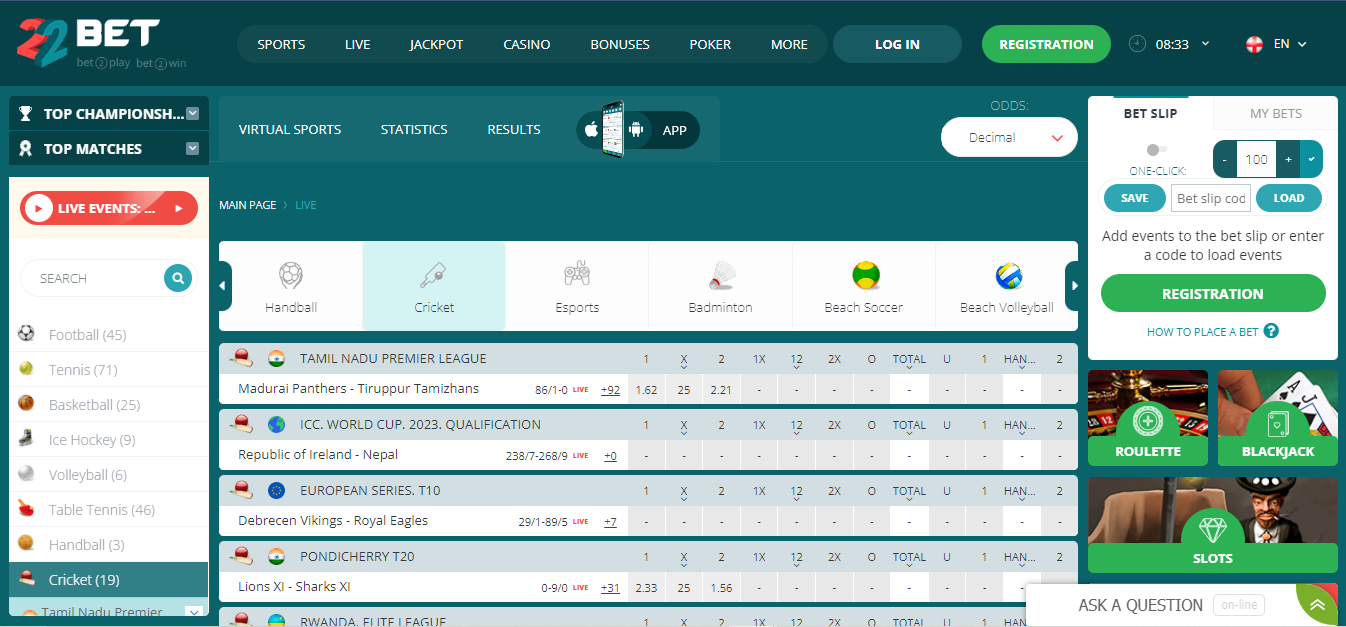This screenshot has width=1346, height=627.
Task: Expand the Top Matches section
Action: [193, 149]
